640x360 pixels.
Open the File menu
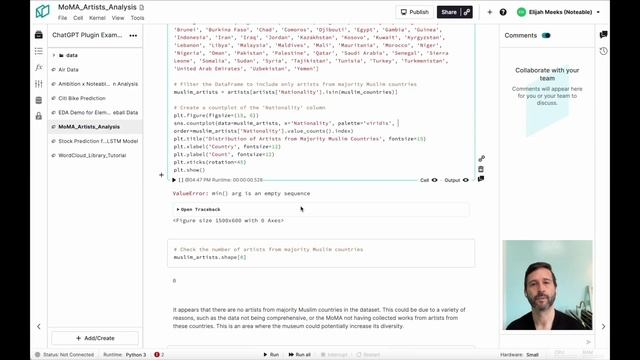62,18
